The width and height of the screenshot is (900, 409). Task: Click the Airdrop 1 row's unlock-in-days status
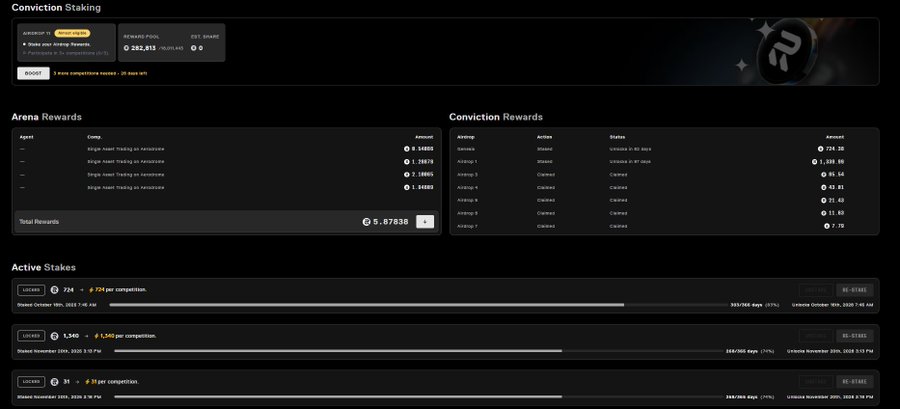coord(630,162)
